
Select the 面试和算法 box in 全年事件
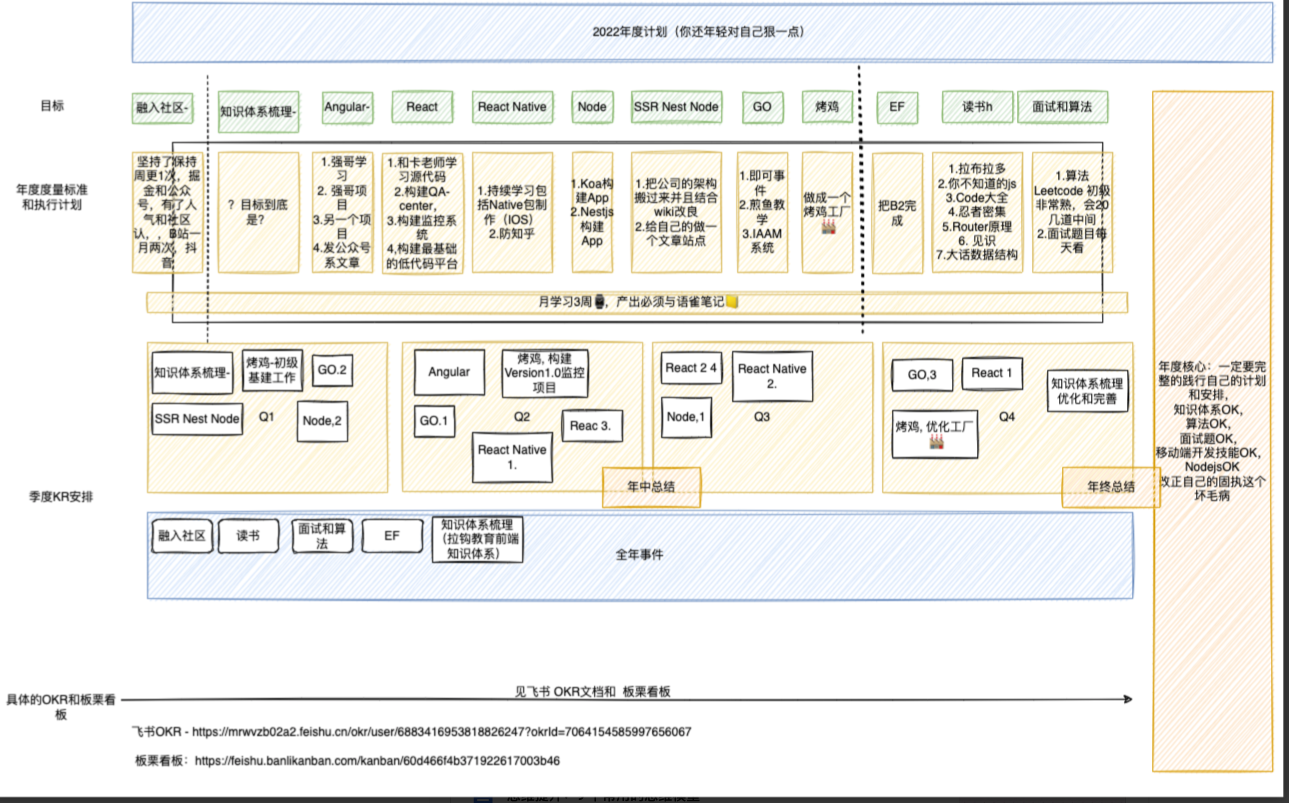(322, 536)
